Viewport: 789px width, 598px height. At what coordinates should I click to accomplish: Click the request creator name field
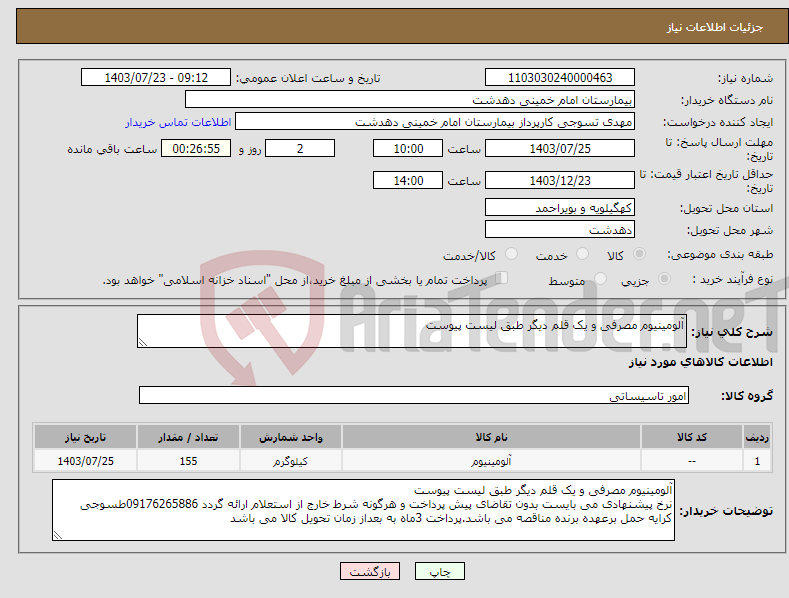pos(435,121)
